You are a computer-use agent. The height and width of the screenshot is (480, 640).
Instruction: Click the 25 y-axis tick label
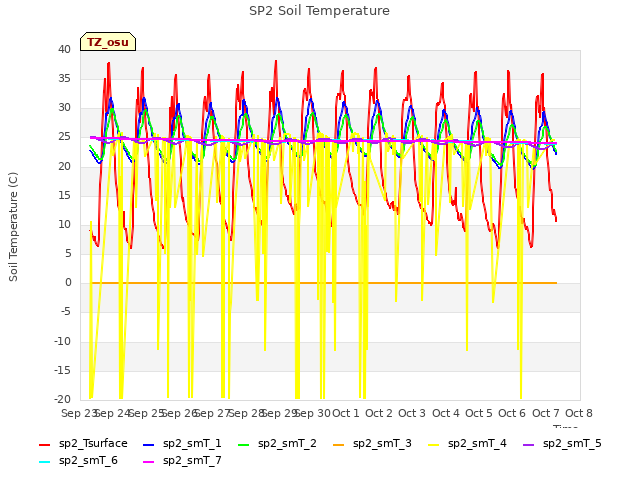point(64,137)
